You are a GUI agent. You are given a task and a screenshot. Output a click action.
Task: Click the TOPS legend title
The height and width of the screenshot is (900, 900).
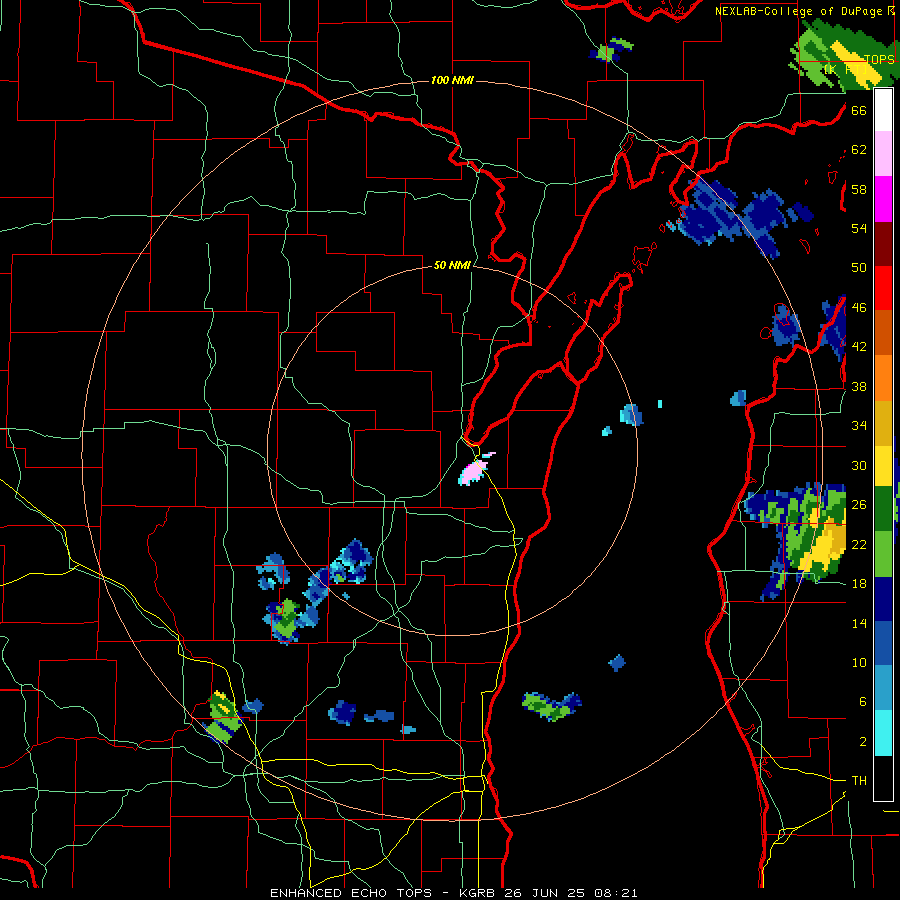pos(879,60)
